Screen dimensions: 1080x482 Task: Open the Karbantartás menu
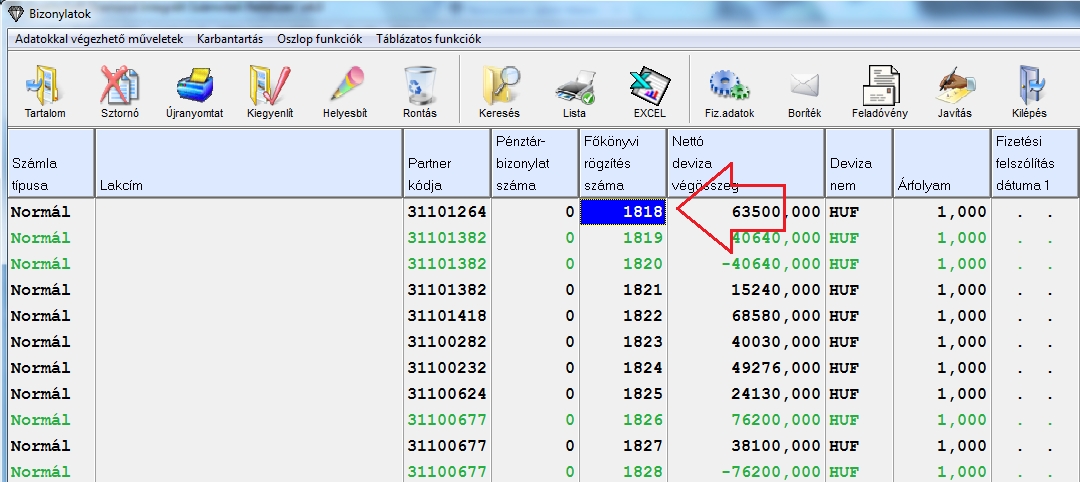pyautogui.click(x=230, y=39)
